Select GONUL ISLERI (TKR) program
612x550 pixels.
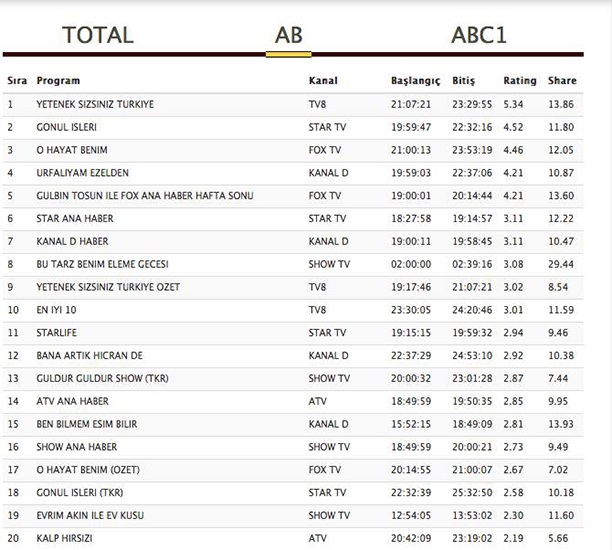pyautogui.click(x=80, y=493)
